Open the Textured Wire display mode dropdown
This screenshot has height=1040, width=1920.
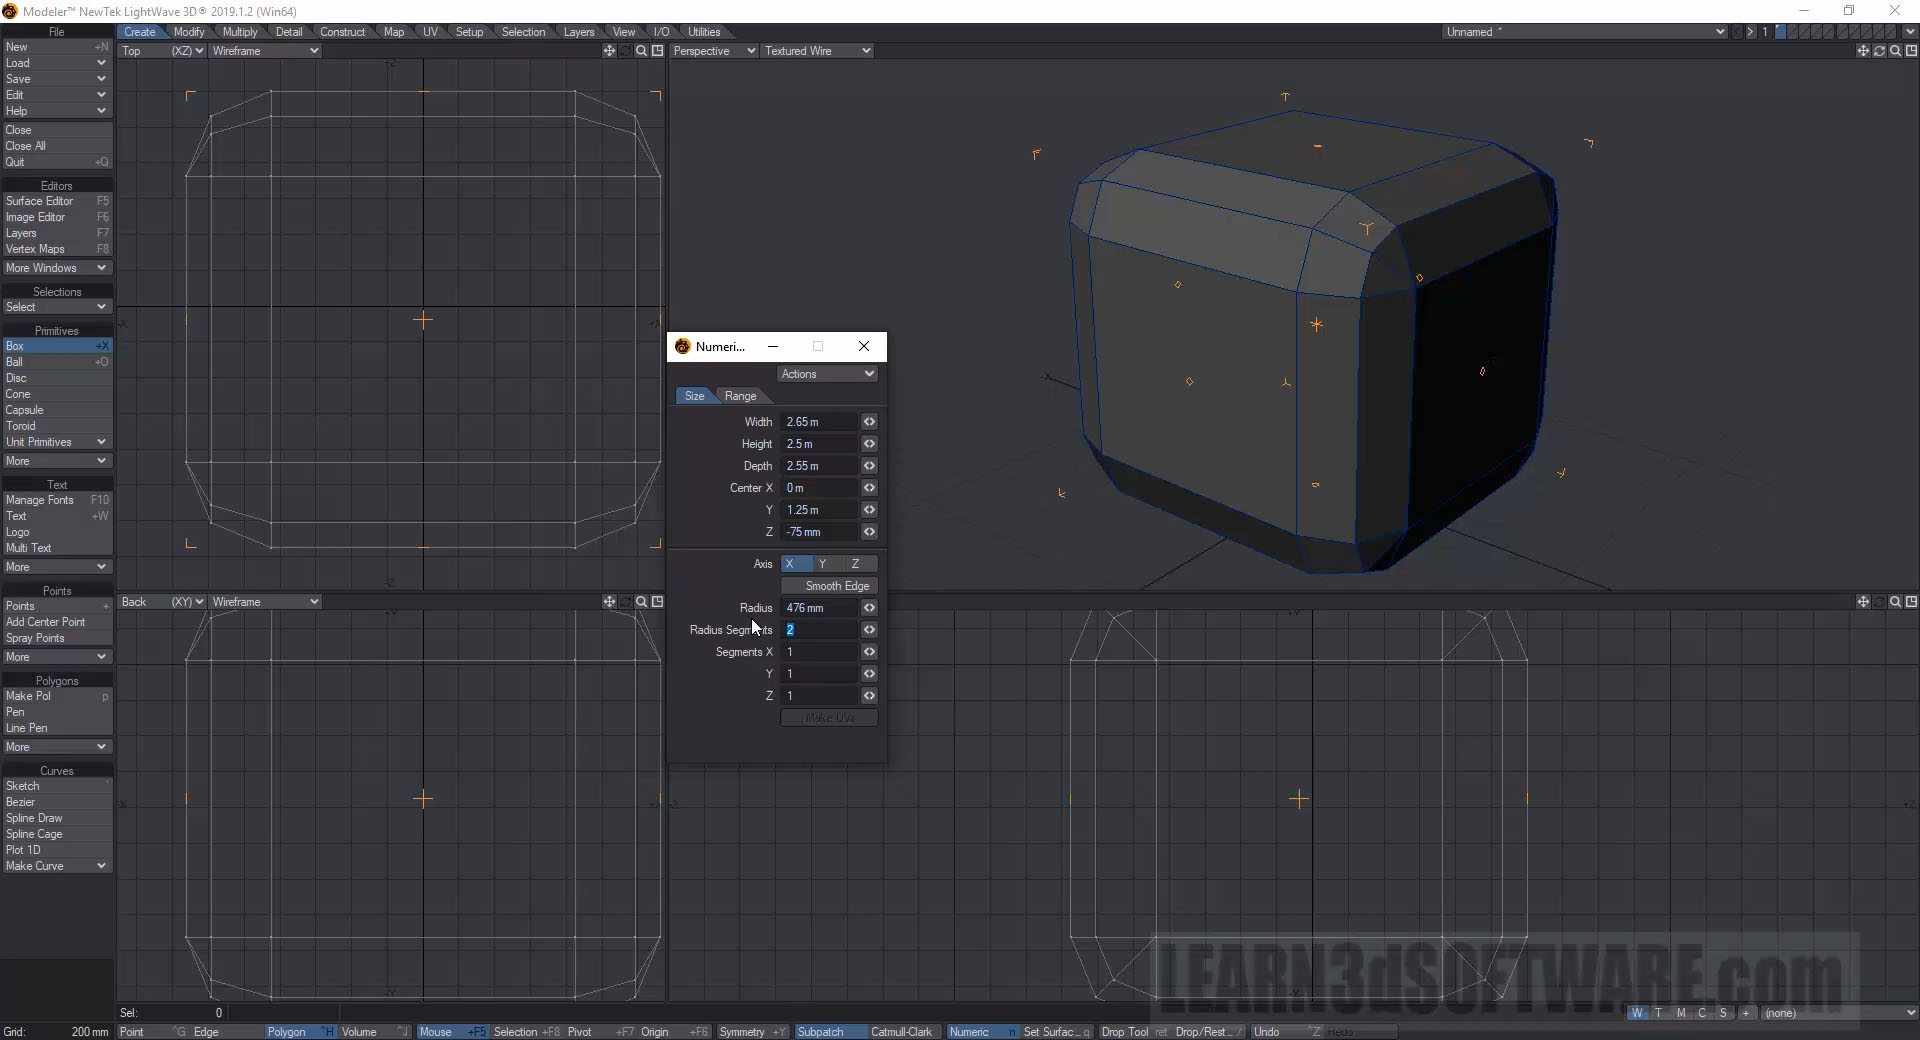[x=817, y=51]
